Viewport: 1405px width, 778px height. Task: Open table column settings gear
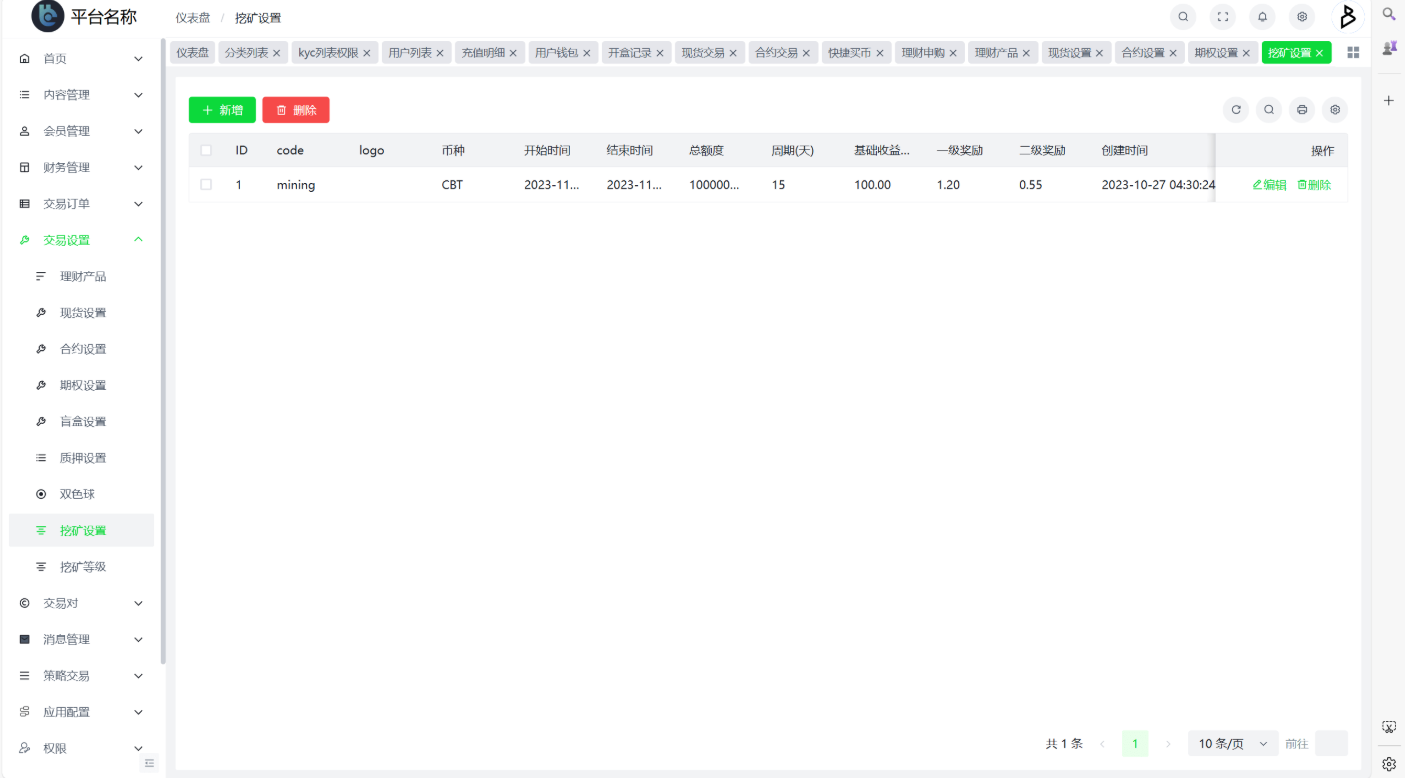[1335, 110]
